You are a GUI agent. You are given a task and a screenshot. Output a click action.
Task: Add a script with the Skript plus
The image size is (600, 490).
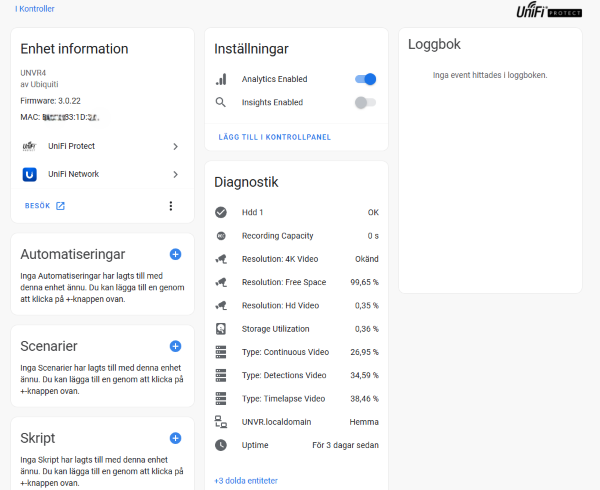pyautogui.click(x=175, y=438)
